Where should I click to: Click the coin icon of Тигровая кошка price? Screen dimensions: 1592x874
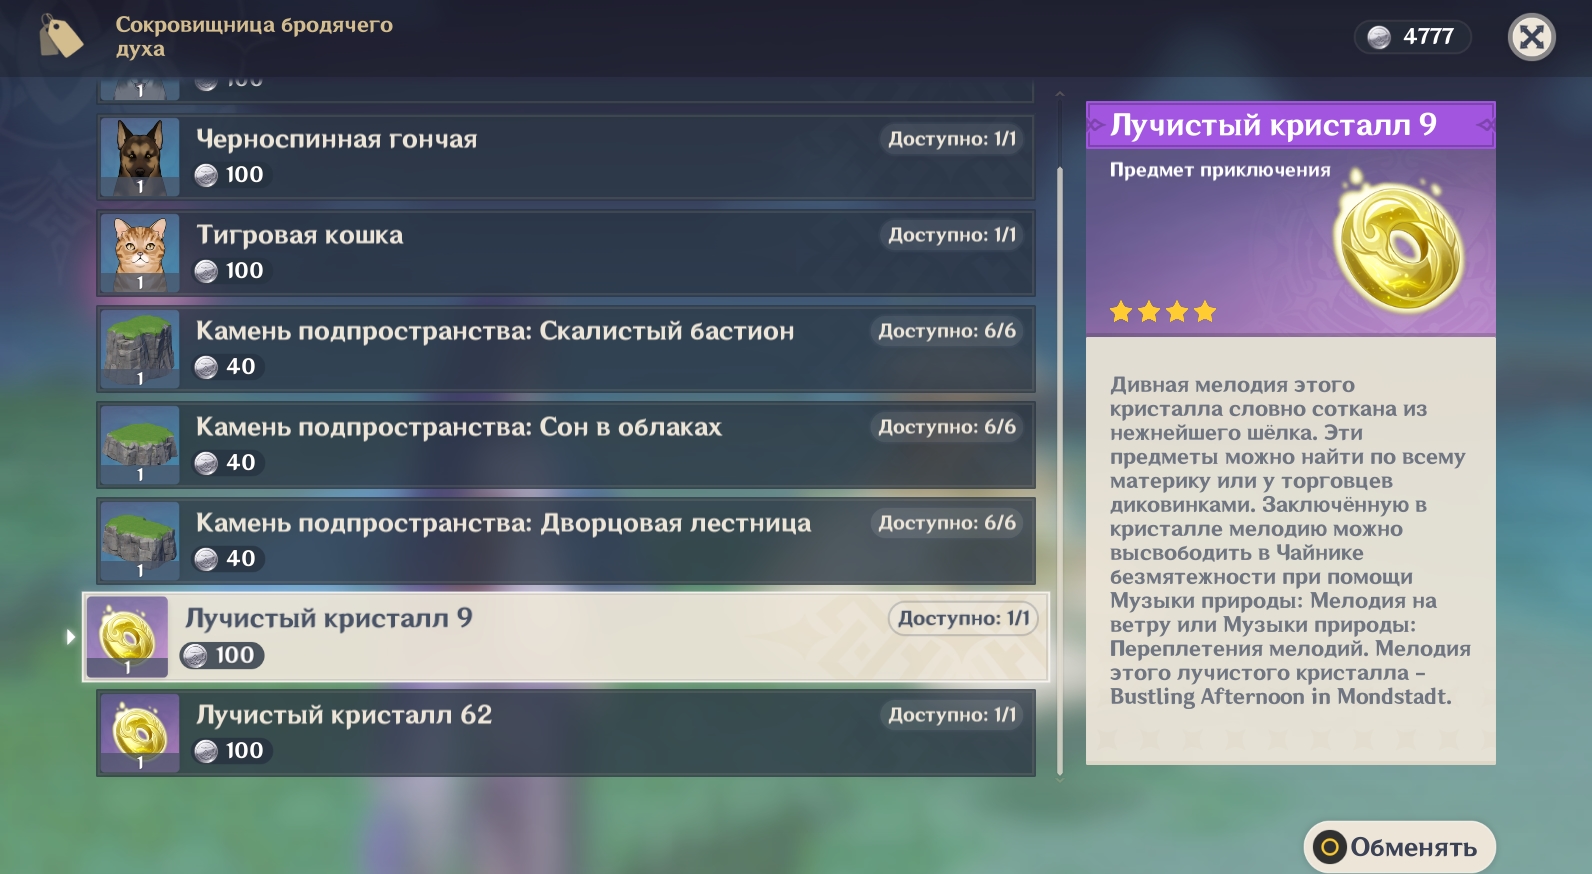point(206,271)
